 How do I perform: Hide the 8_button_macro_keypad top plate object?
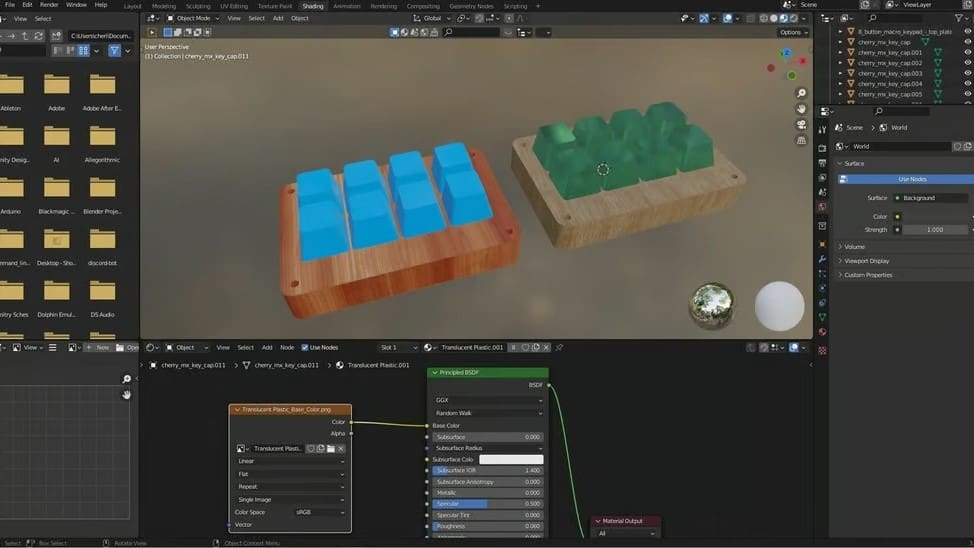tap(967, 32)
